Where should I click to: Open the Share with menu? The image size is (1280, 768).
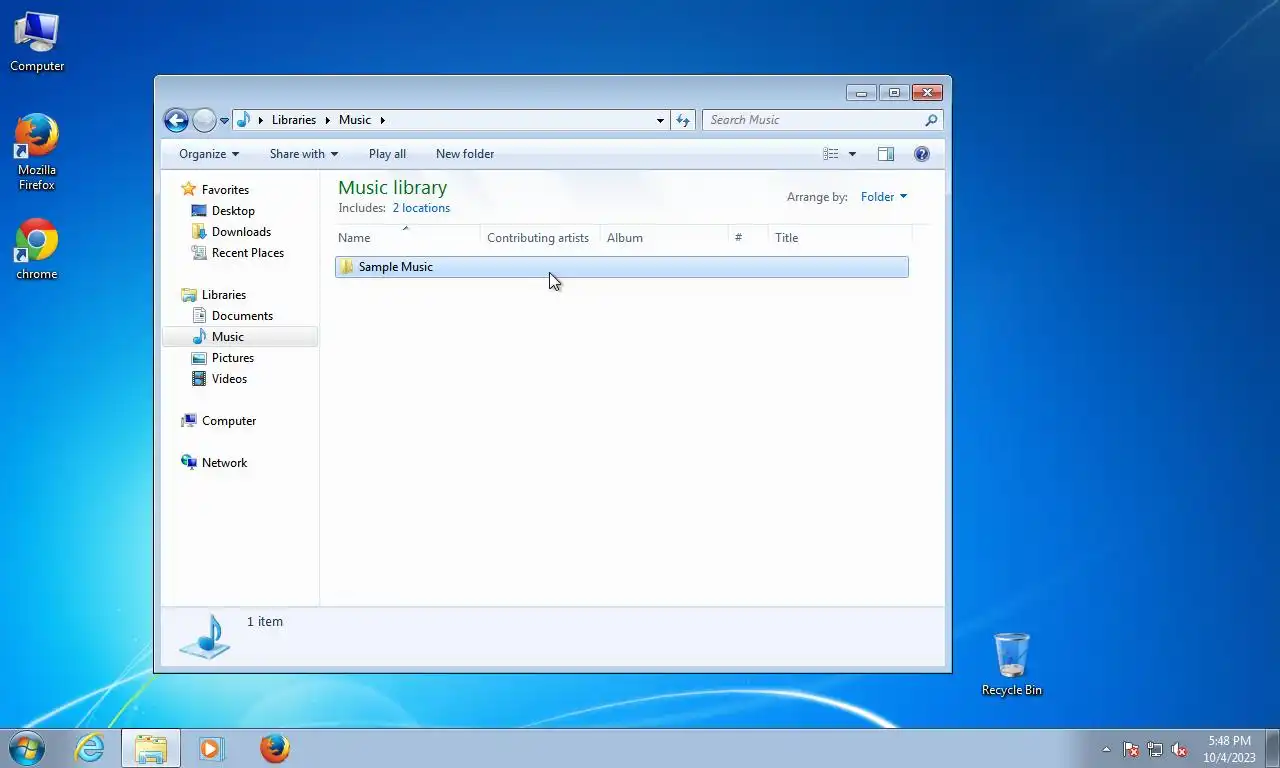[304, 154]
